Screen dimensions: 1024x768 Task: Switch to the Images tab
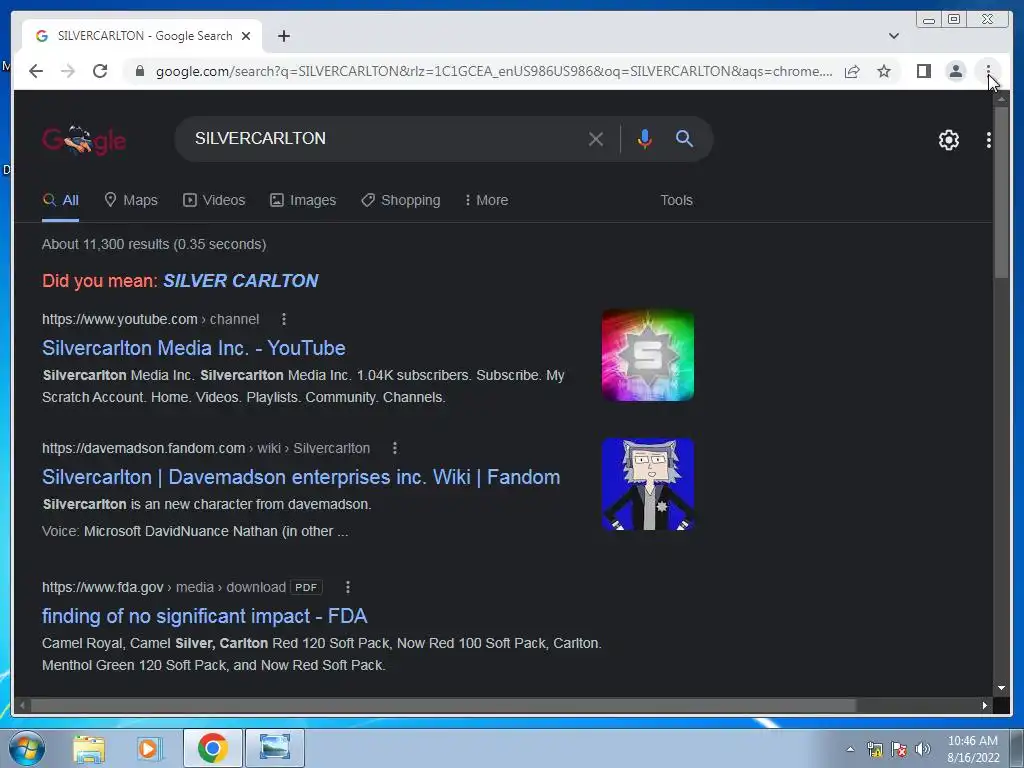coord(303,200)
